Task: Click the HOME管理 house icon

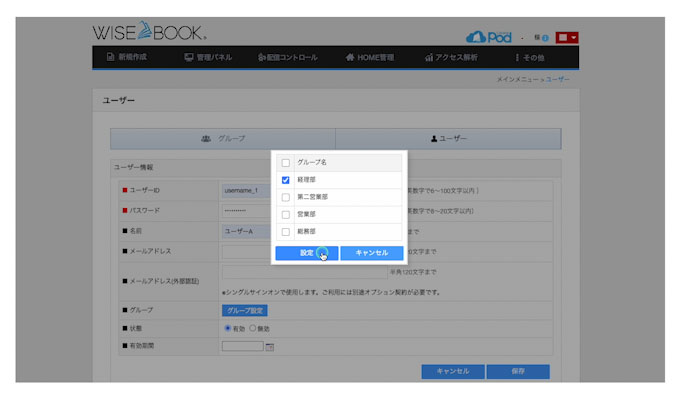Action: pyautogui.click(x=350, y=58)
